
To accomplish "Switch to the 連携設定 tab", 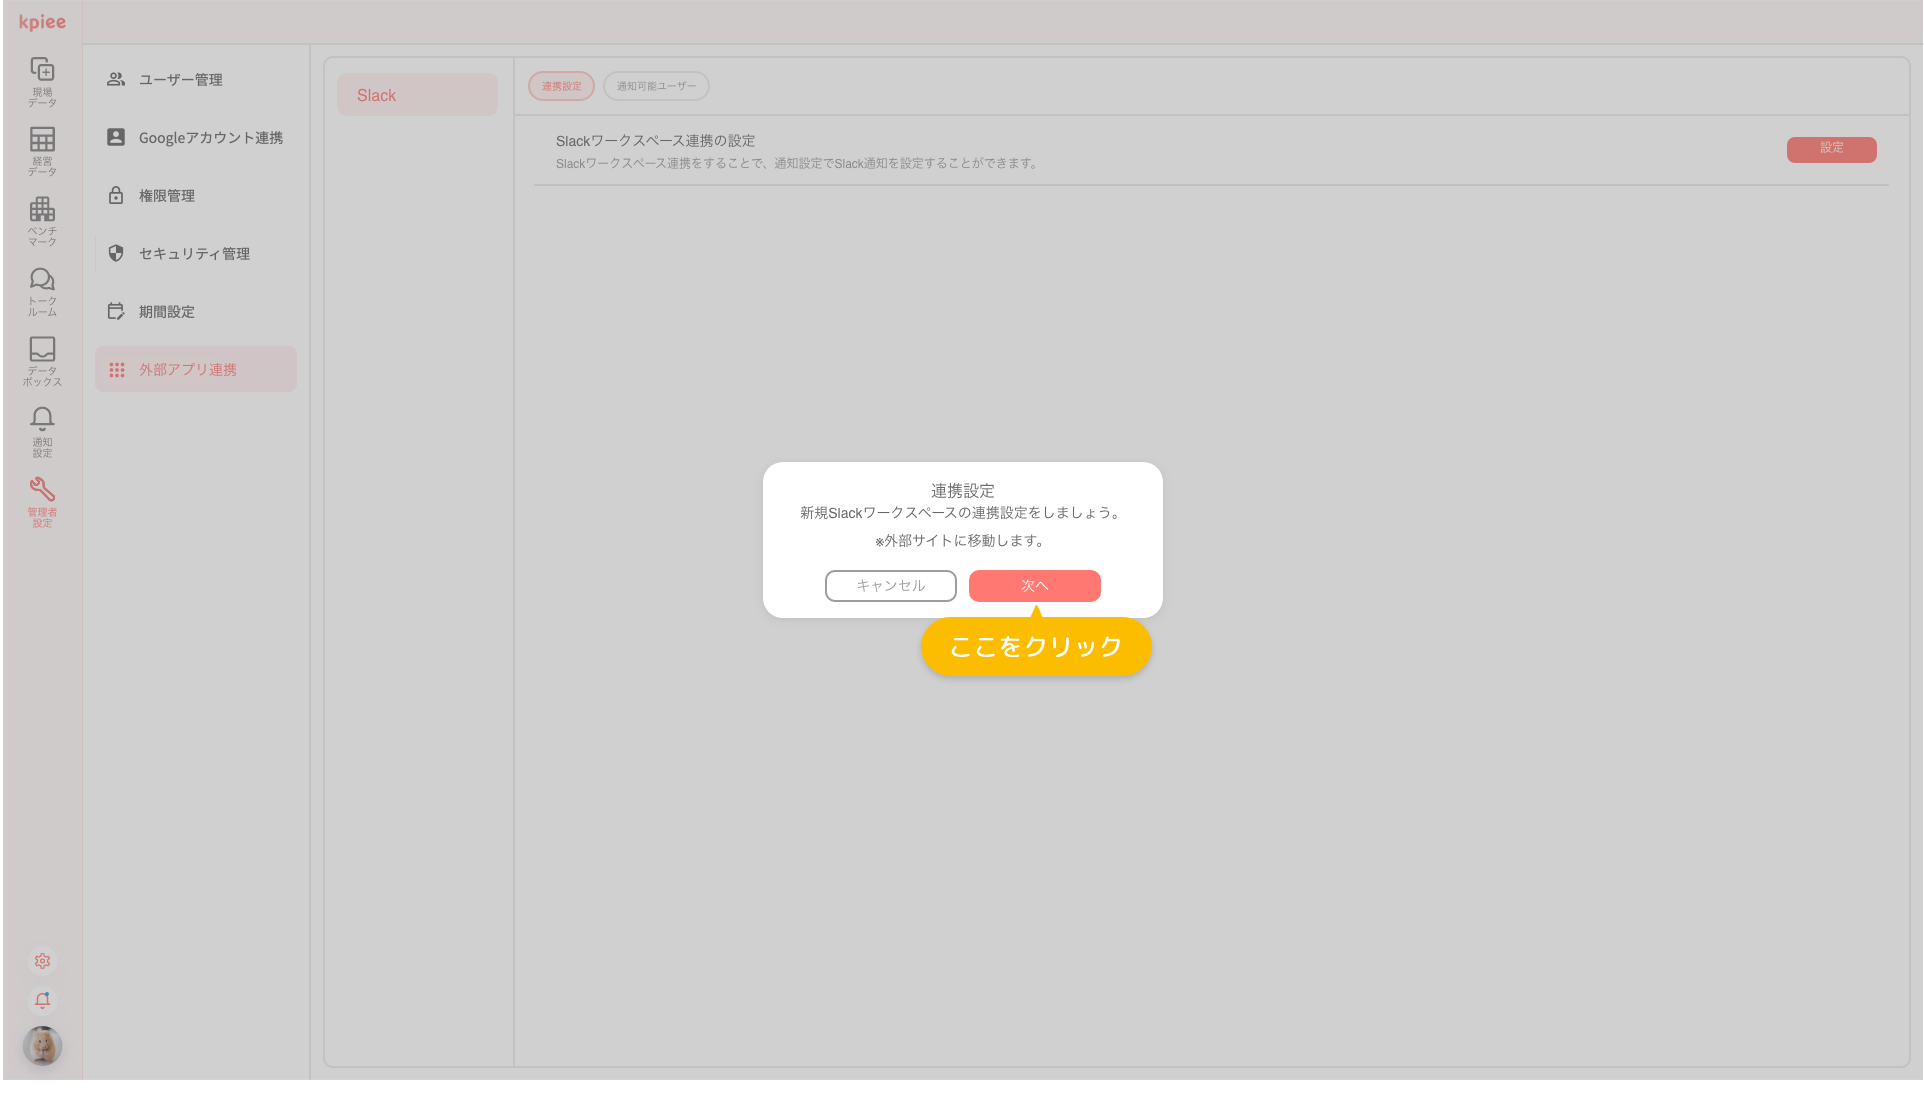I will pos(560,86).
